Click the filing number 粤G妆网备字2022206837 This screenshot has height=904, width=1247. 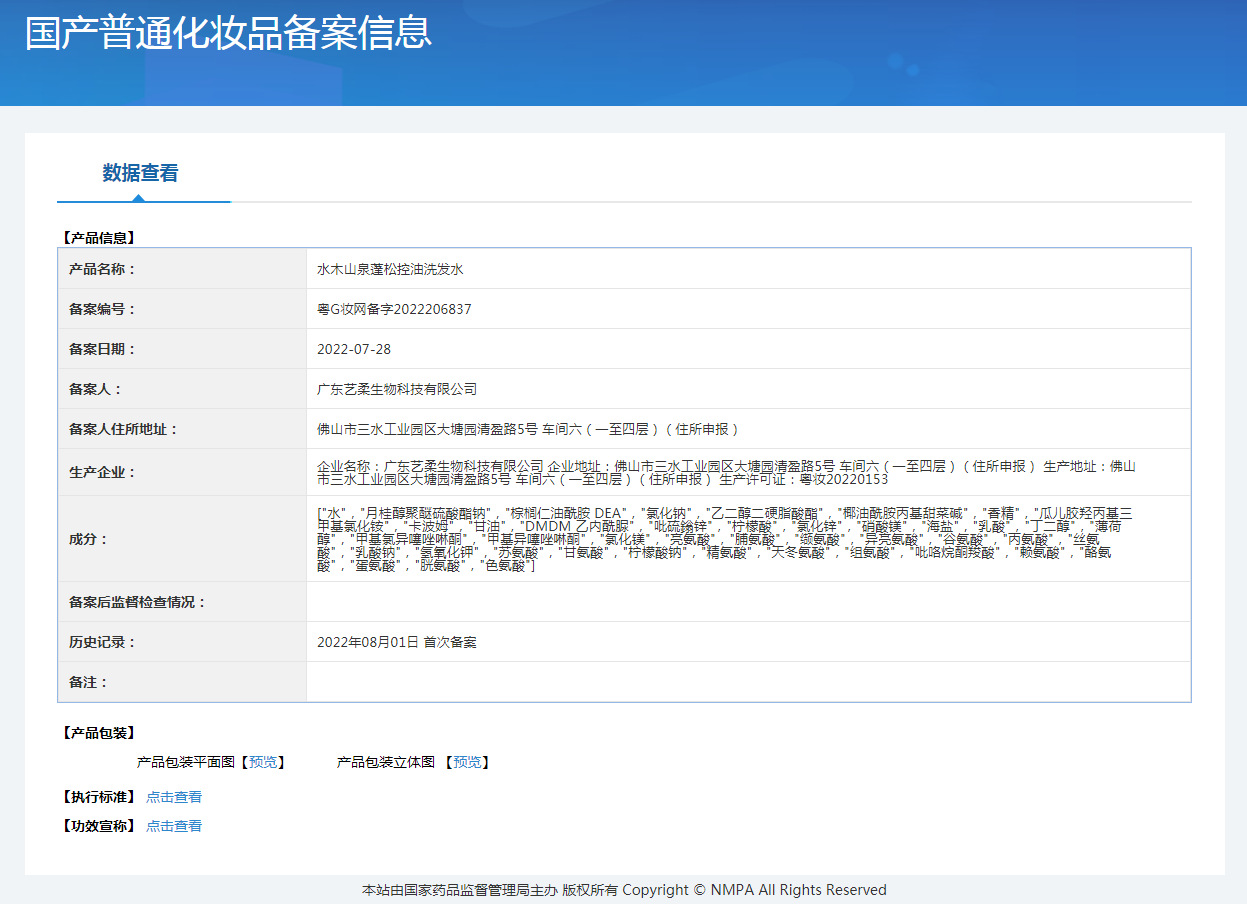pos(394,309)
